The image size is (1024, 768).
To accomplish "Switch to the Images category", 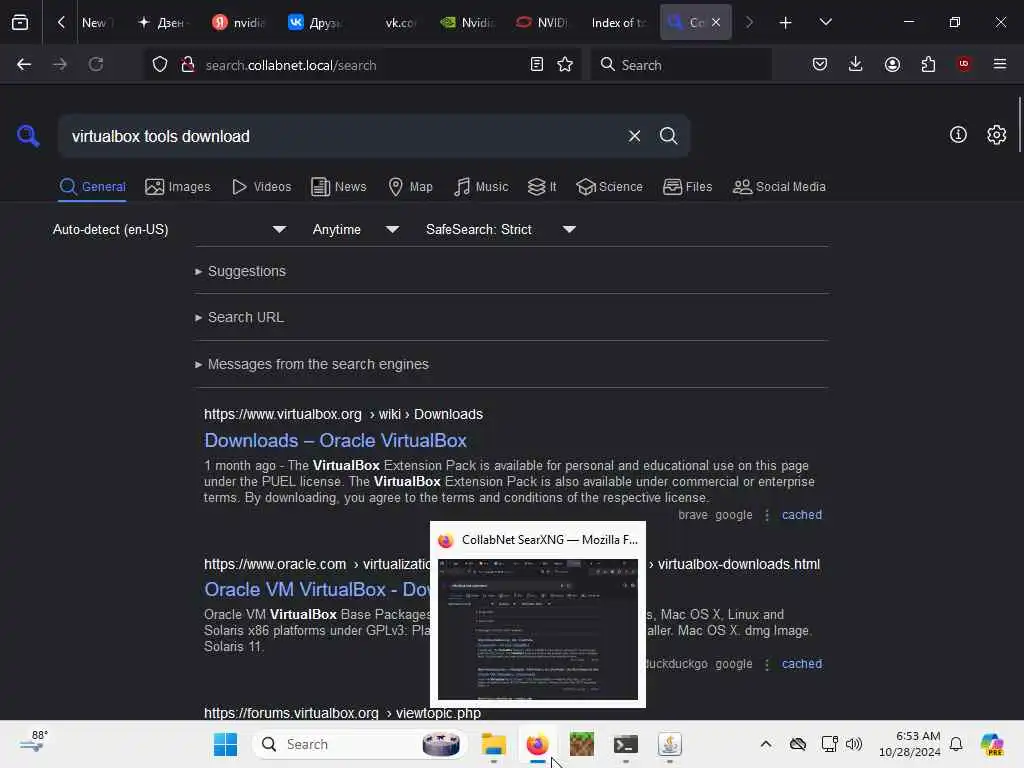I will tap(178, 187).
